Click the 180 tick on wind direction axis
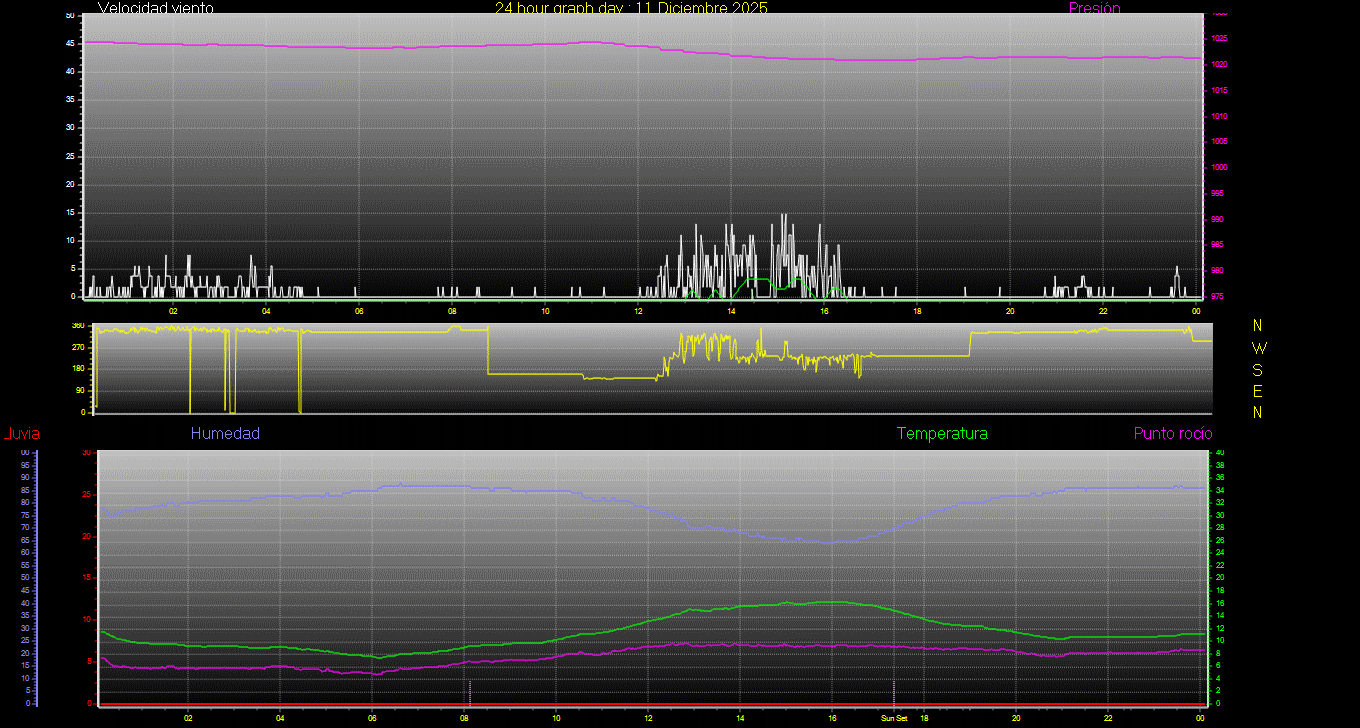The width and height of the screenshot is (1360, 728). (x=78, y=369)
